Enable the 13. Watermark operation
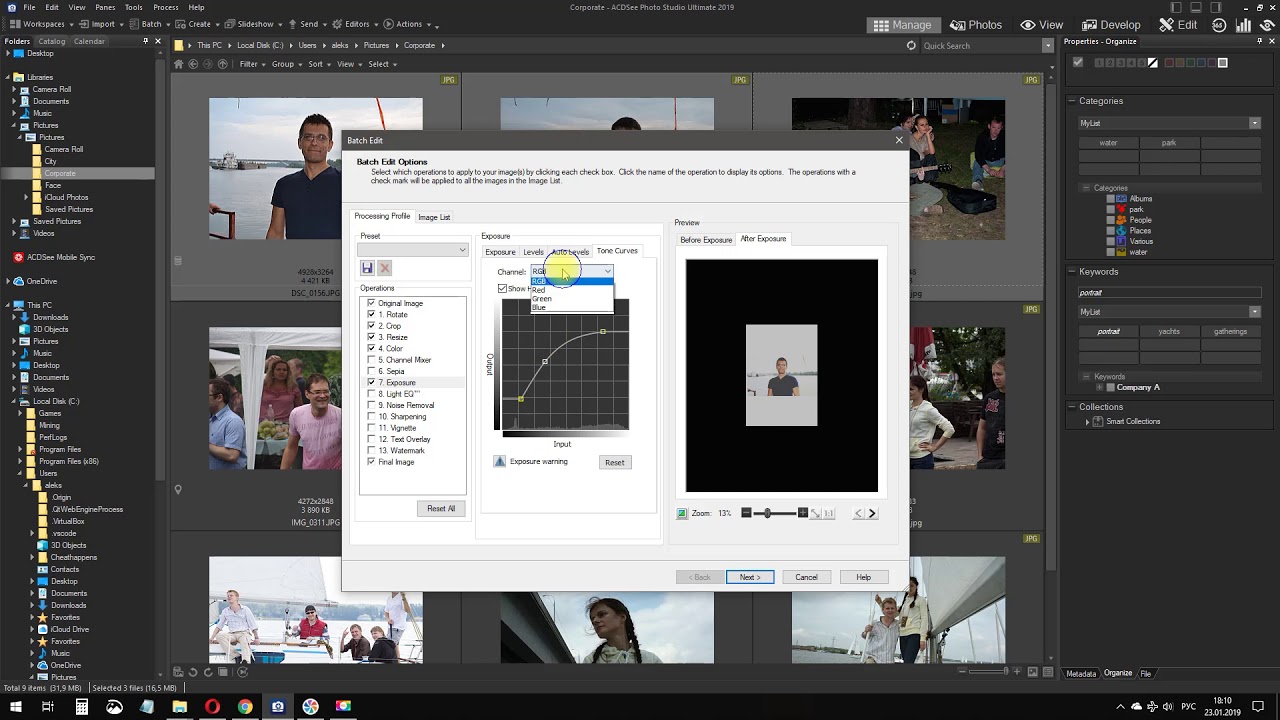Image resolution: width=1280 pixels, height=720 pixels. 371,450
